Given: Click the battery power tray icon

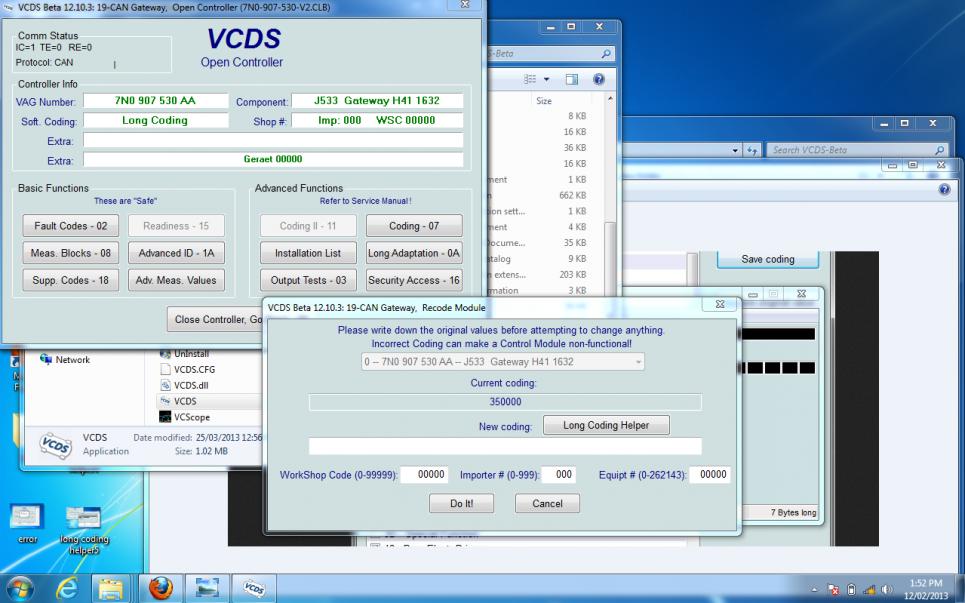Looking at the screenshot, I should click(852, 589).
